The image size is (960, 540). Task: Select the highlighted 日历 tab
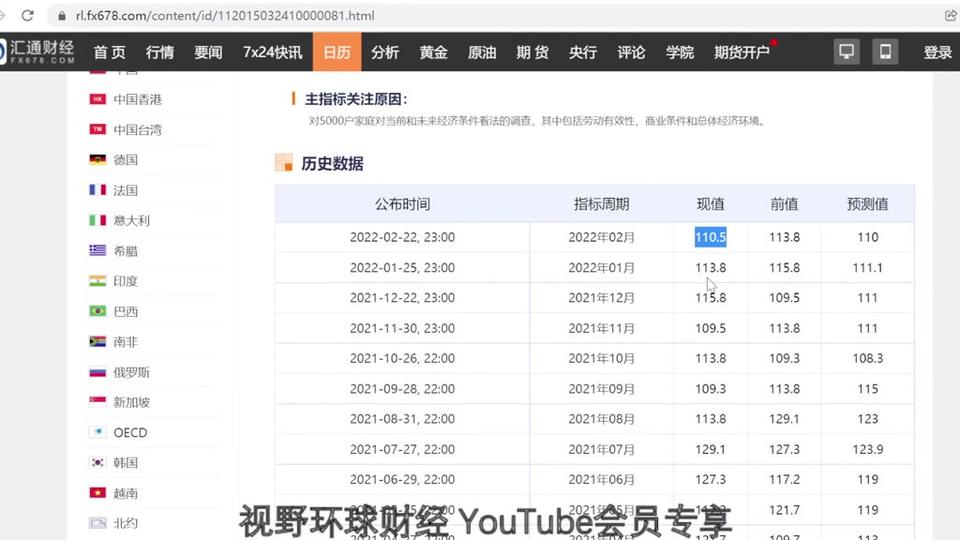tap(337, 52)
